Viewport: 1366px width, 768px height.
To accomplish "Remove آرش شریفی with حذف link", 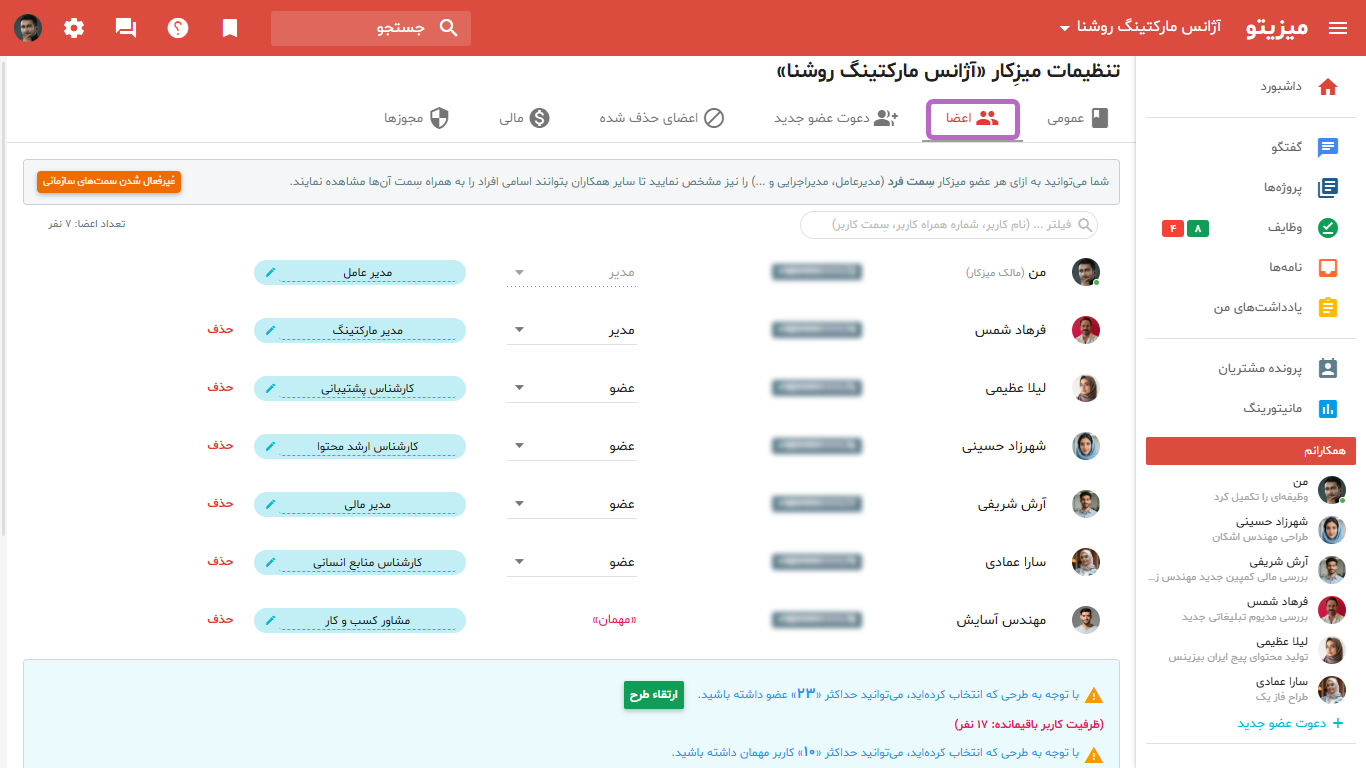I will click(x=220, y=503).
